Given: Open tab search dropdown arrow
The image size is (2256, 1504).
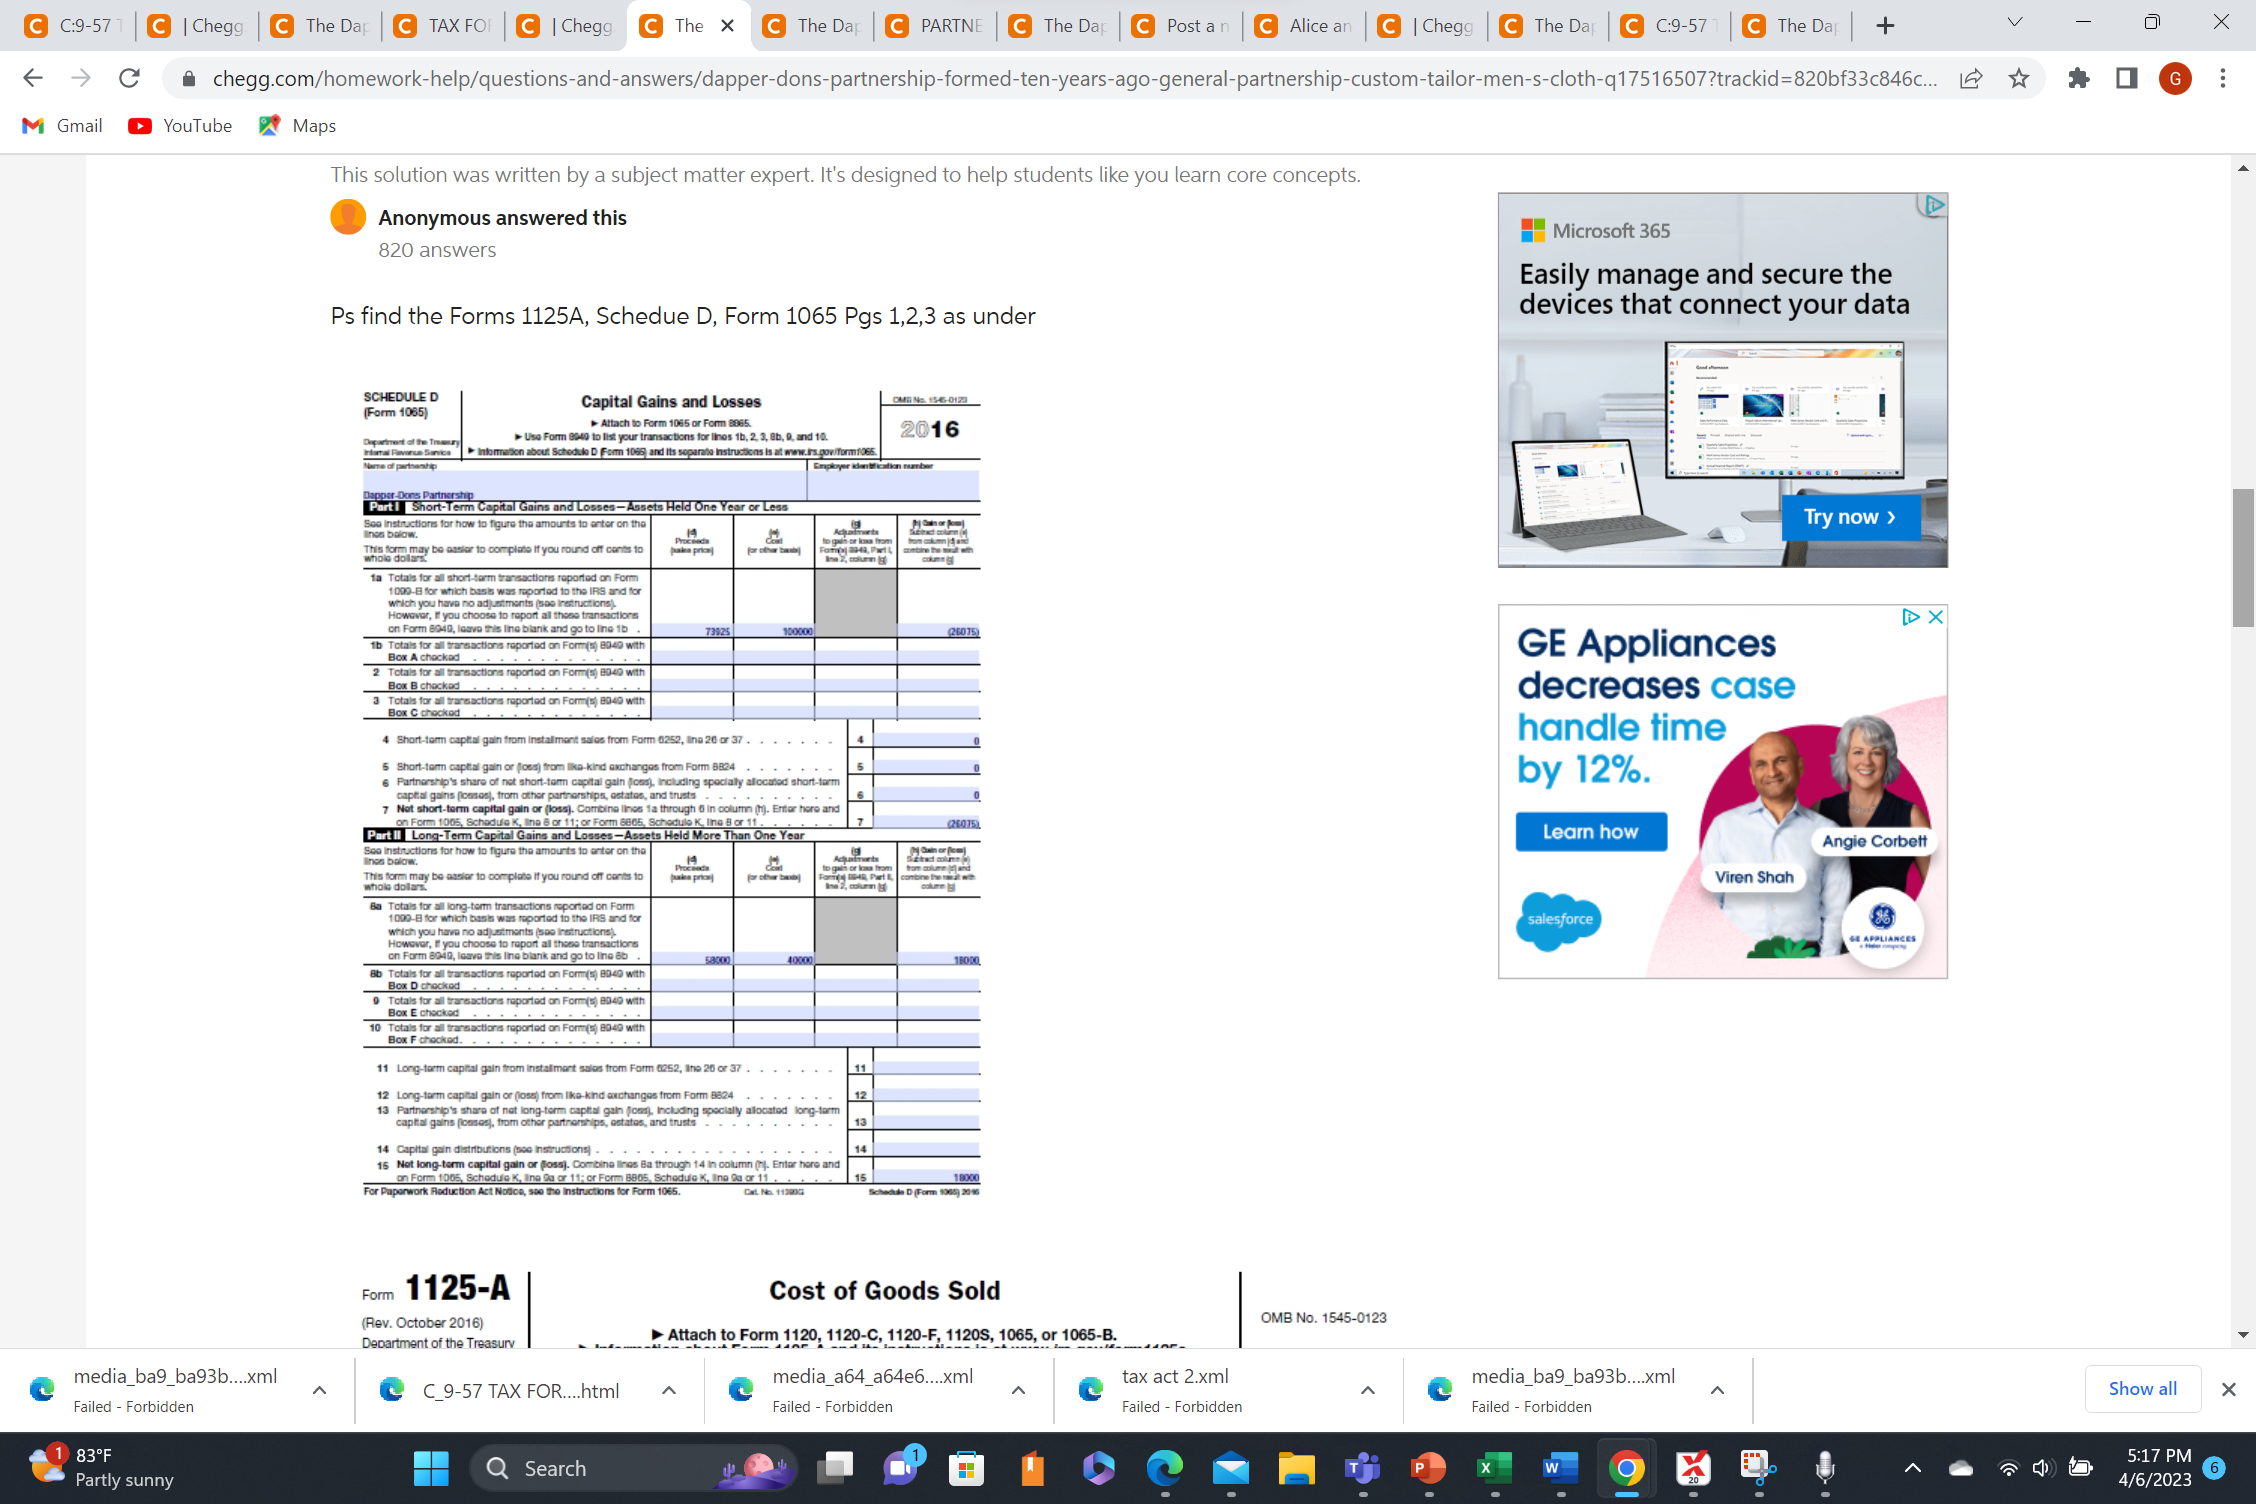Looking at the screenshot, I should click(x=2015, y=23).
